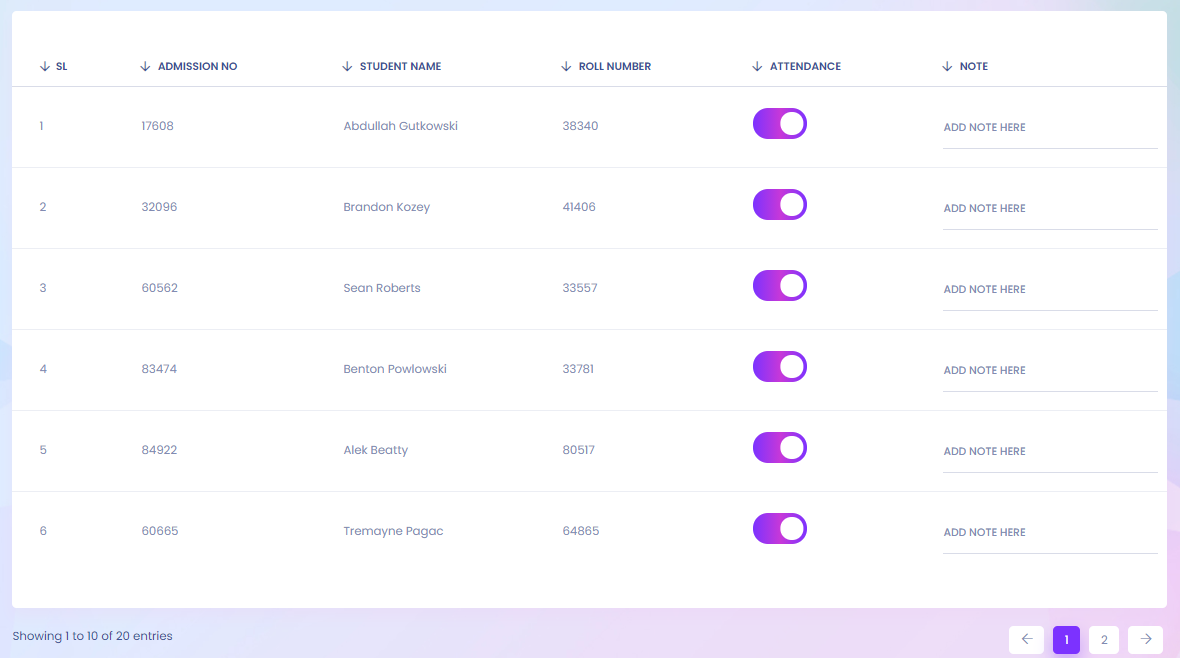
Task: Toggle attendance for Benton Powlowski
Action: [x=780, y=367]
